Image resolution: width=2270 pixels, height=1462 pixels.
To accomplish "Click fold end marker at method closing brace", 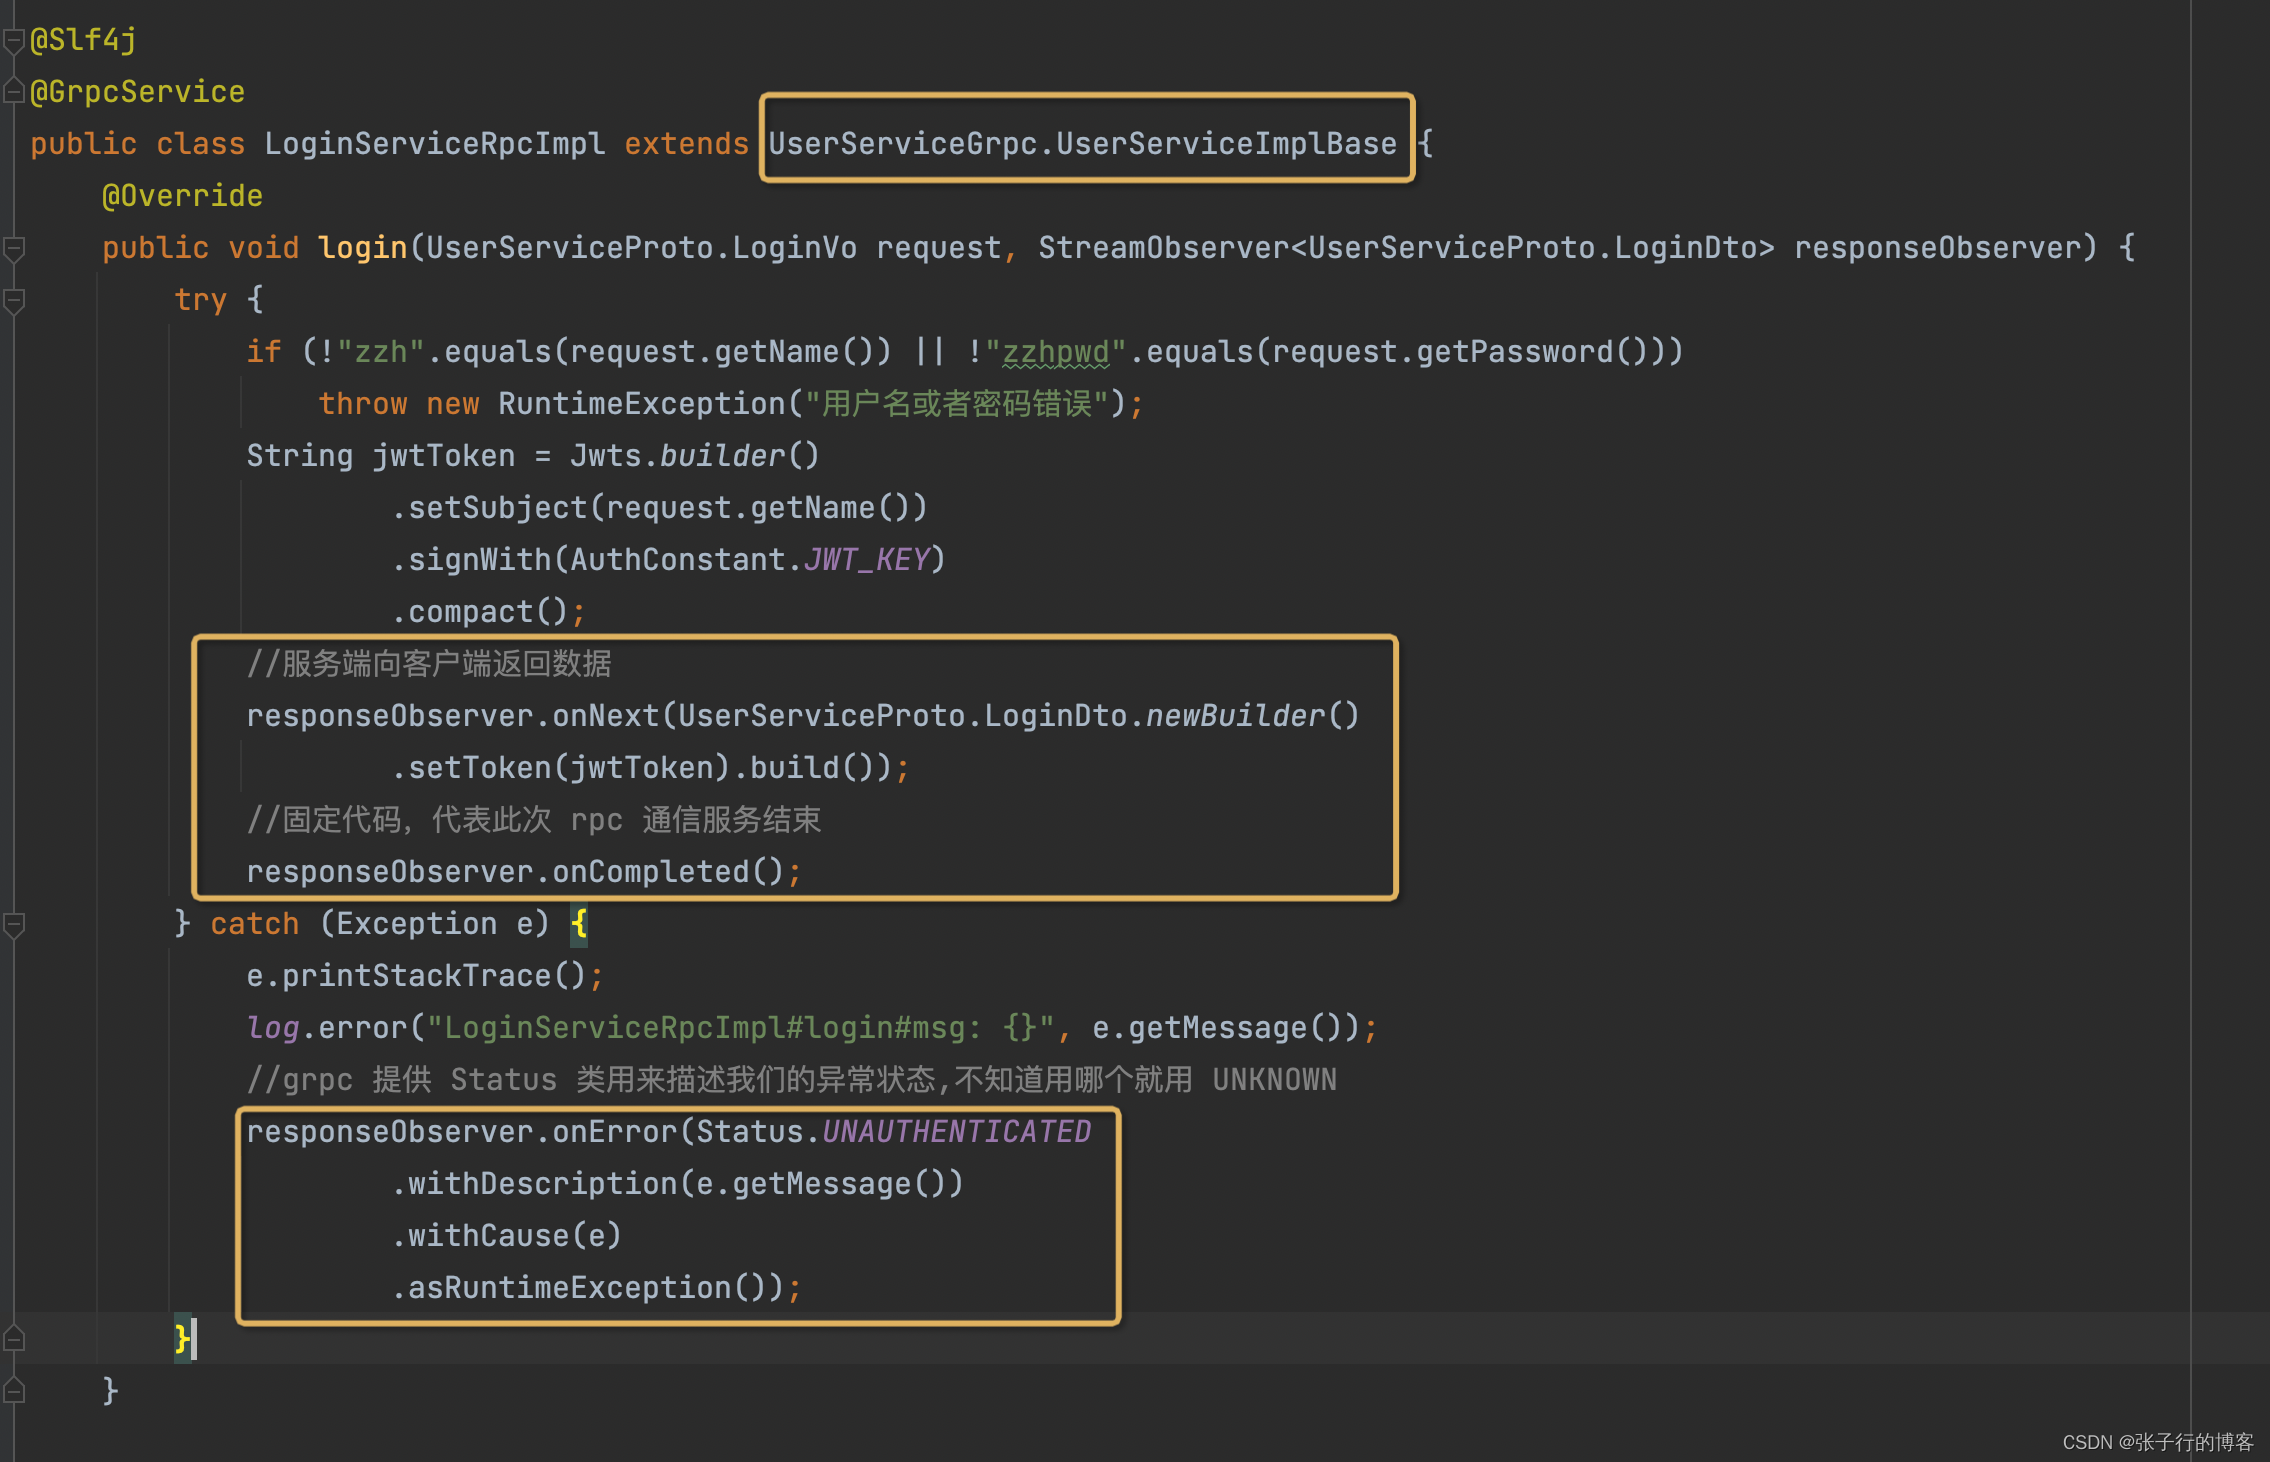I will [x=13, y=1390].
